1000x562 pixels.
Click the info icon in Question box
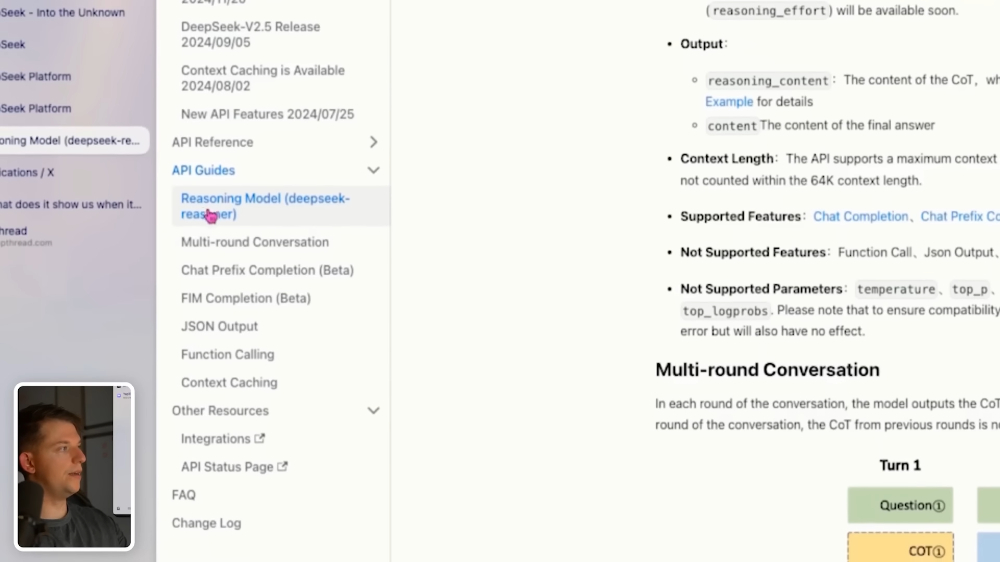point(939,506)
